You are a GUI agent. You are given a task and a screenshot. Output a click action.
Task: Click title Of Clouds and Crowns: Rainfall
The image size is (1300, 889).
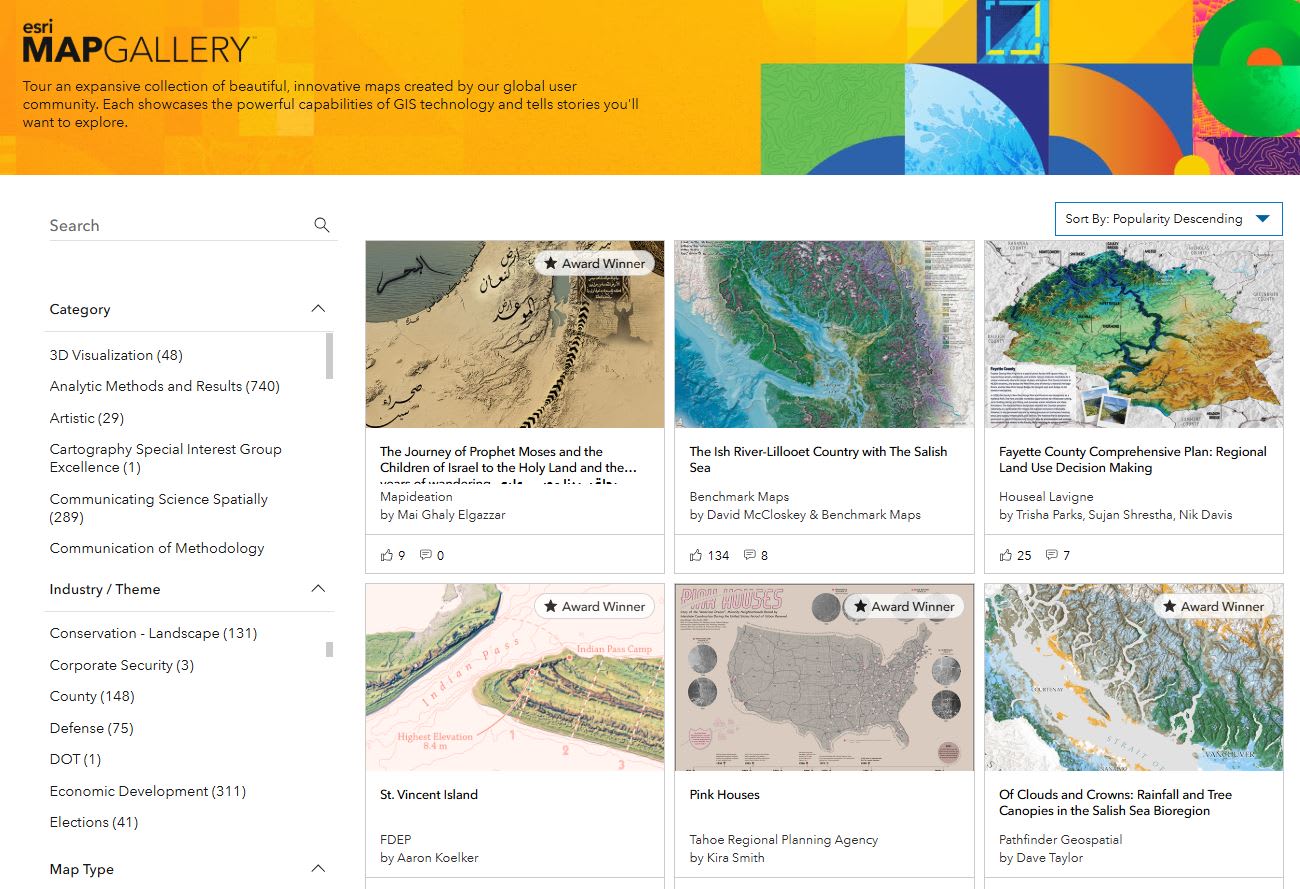click(1116, 802)
